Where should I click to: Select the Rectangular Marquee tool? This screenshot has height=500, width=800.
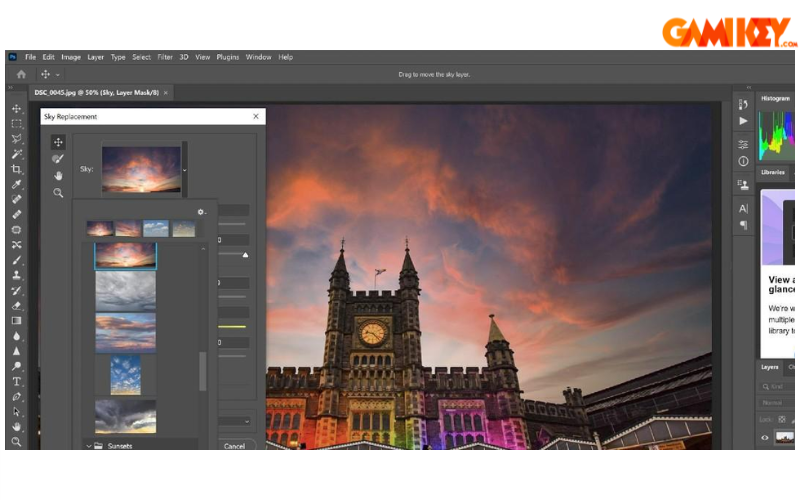(x=16, y=124)
